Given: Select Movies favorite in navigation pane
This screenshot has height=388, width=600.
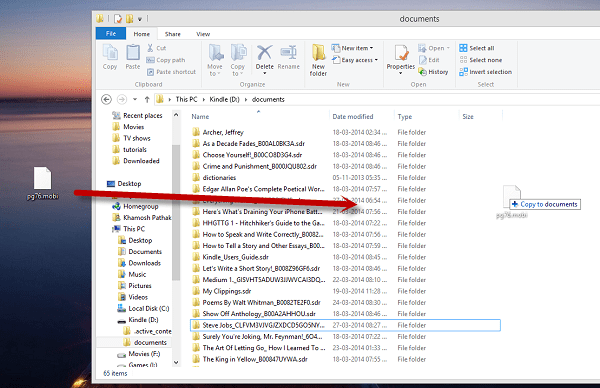Looking at the screenshot, I should tap(128, 127).
